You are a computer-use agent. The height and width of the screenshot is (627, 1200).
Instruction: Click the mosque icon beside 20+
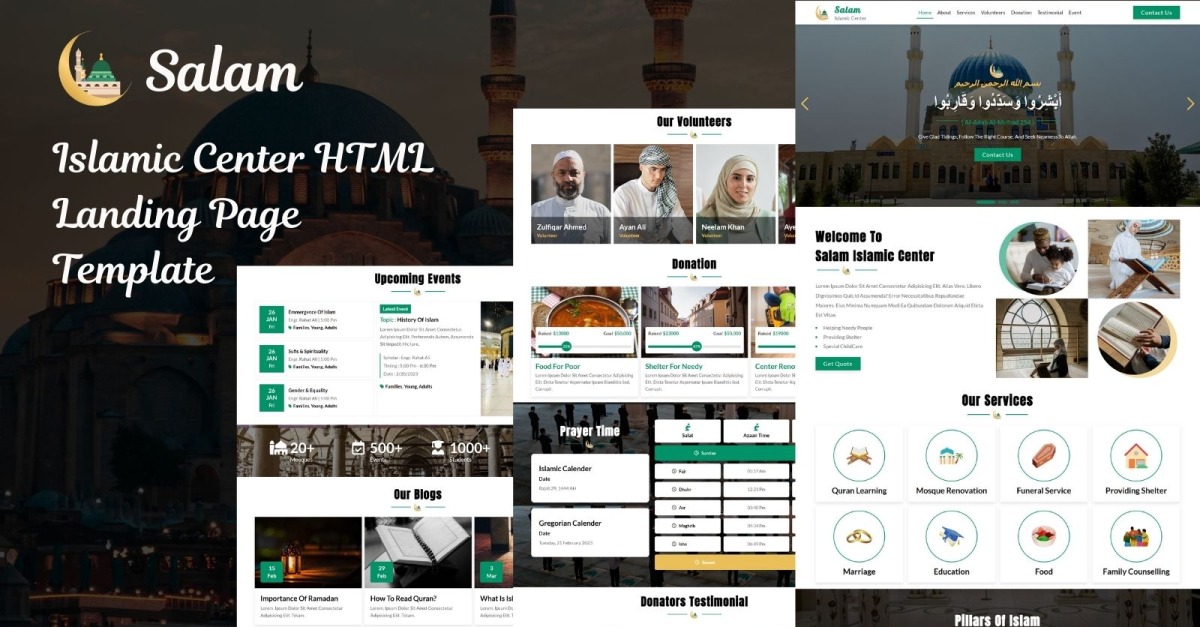click(x=279, y=448)
